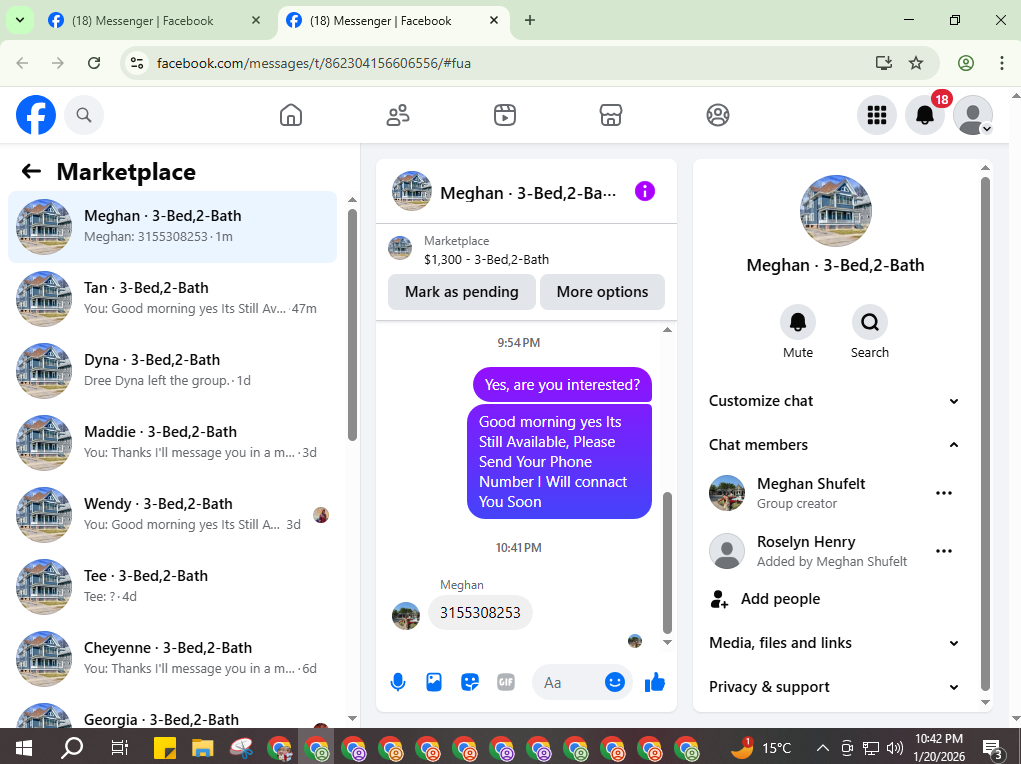Open the account profile avatar menu
Viewport: 1021px width, 764px height.
tap(973, 115)
